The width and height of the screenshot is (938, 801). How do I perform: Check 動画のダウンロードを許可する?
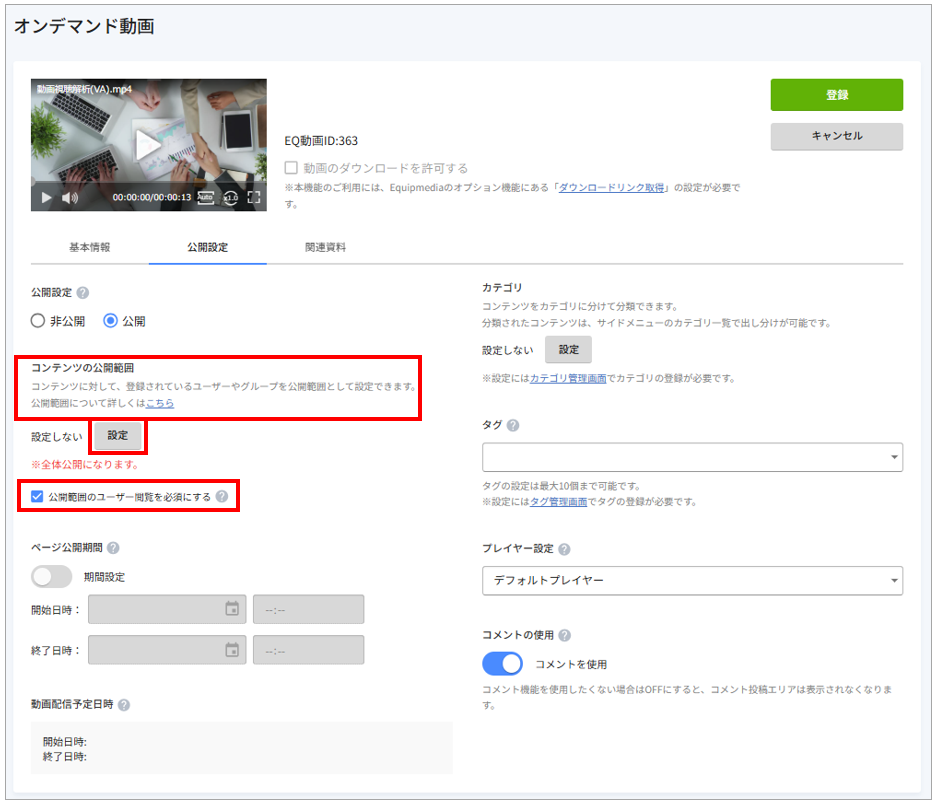pyautogui.click(x=291, y=167)
